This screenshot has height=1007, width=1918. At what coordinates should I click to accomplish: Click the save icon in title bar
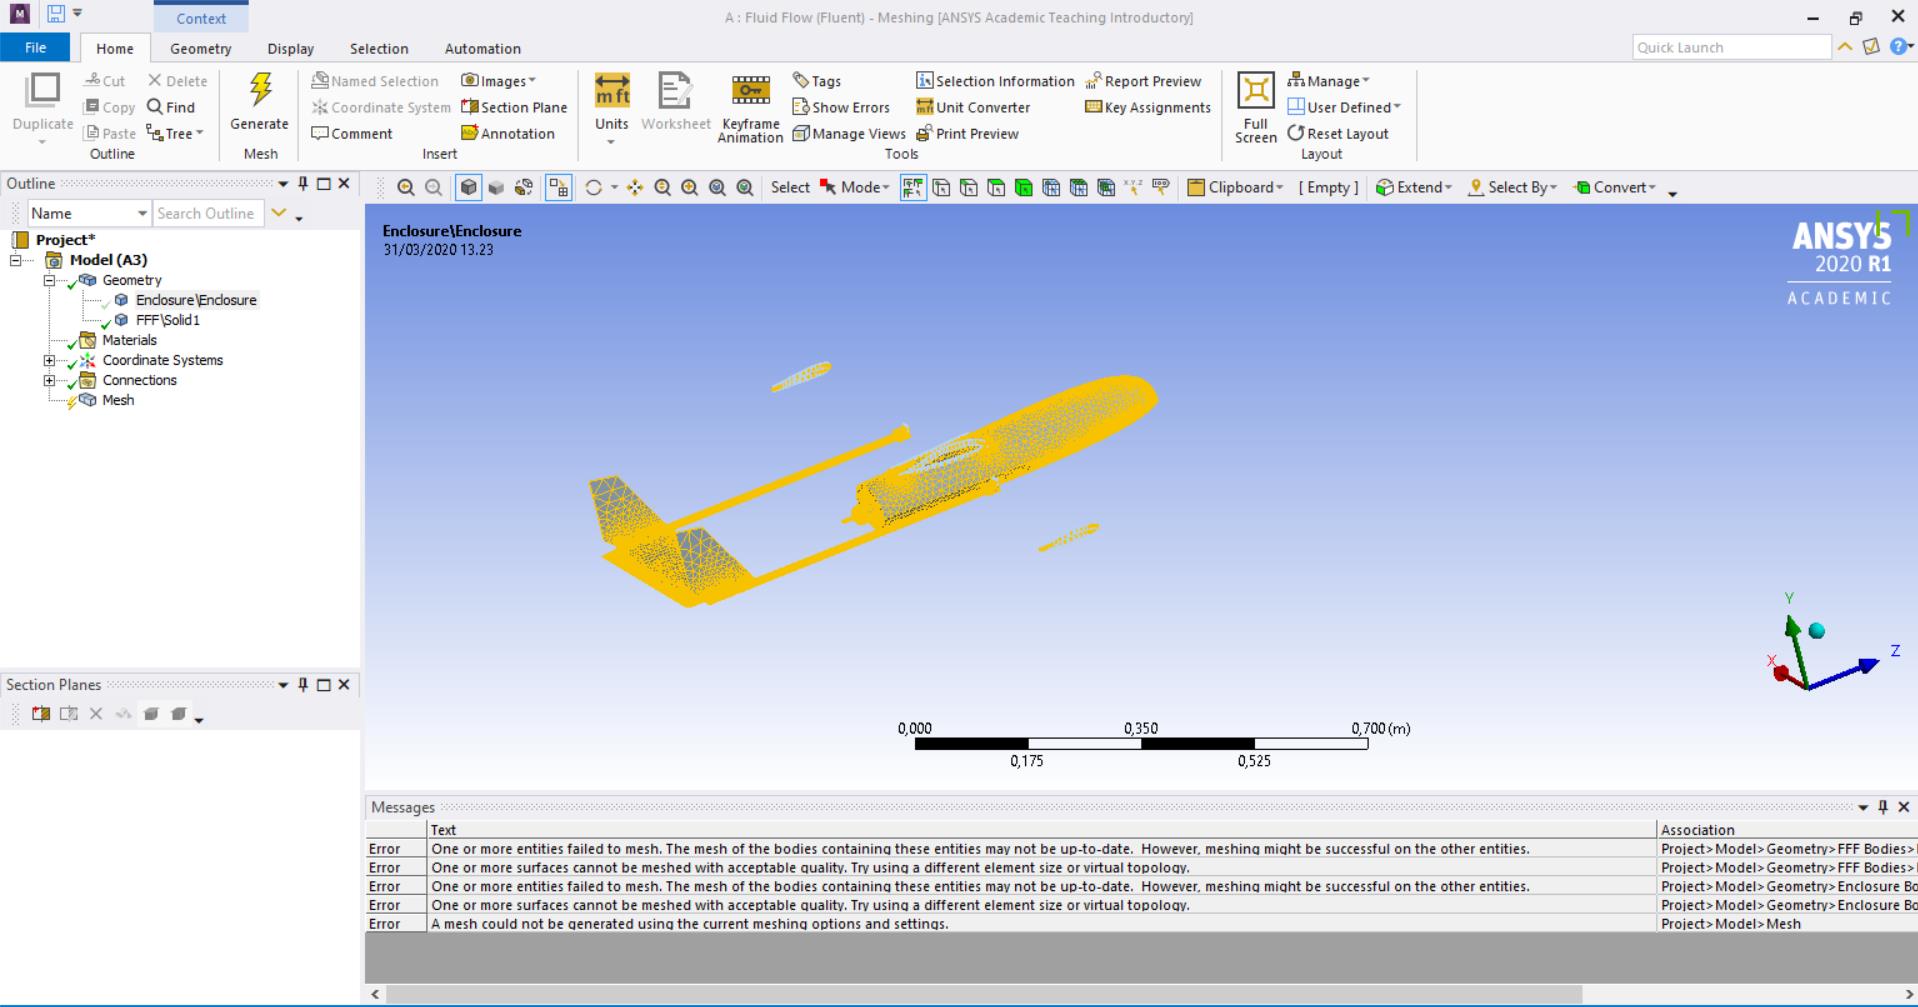(x=56, y=14)
